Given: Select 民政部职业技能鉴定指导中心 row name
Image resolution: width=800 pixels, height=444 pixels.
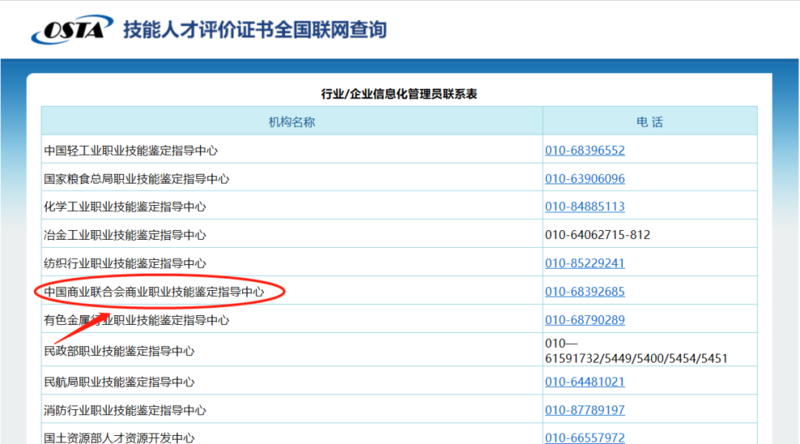Looking at the screenshot, I should coord(119,351).
